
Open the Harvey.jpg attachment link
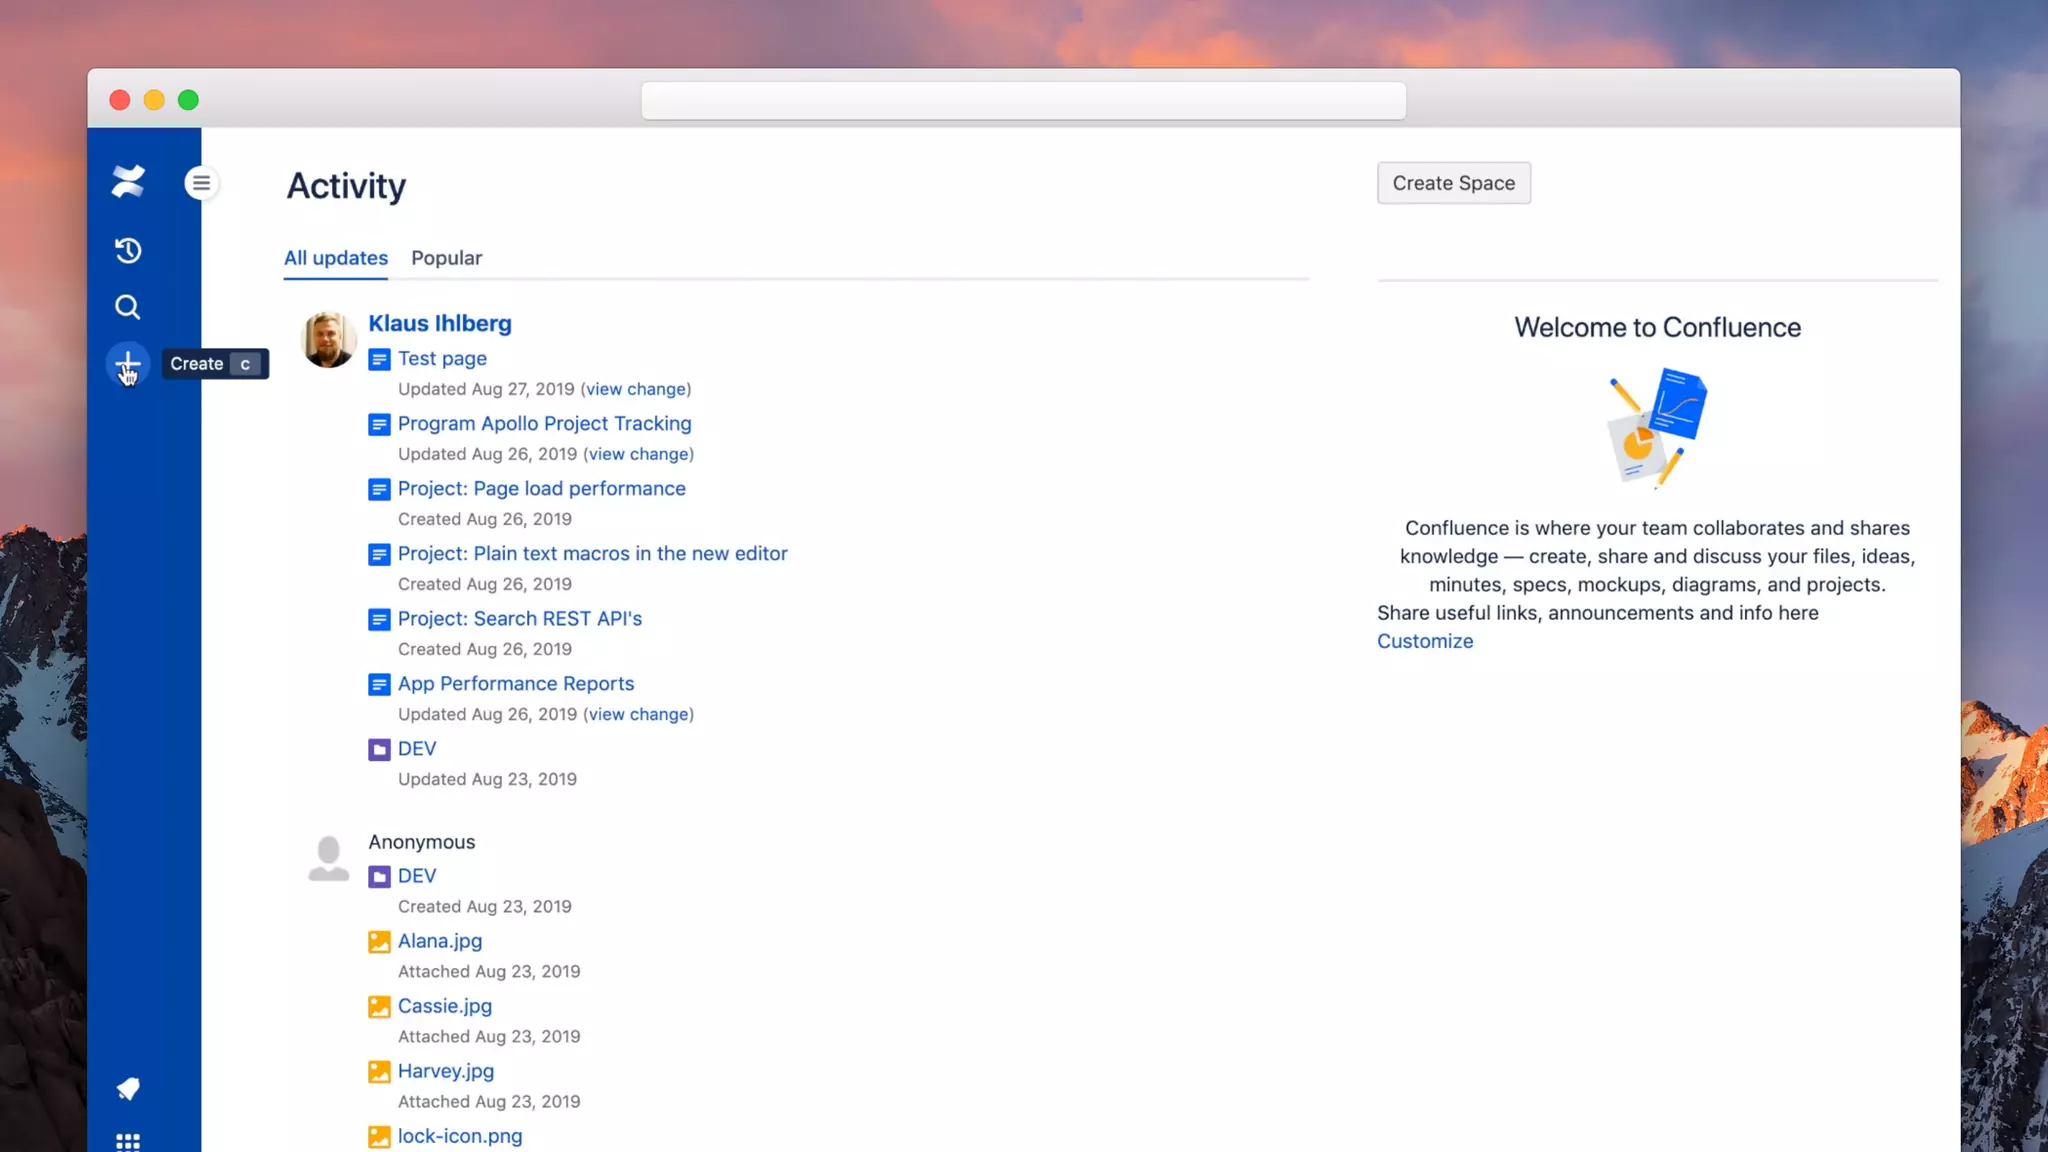[x=445, y=1071]
